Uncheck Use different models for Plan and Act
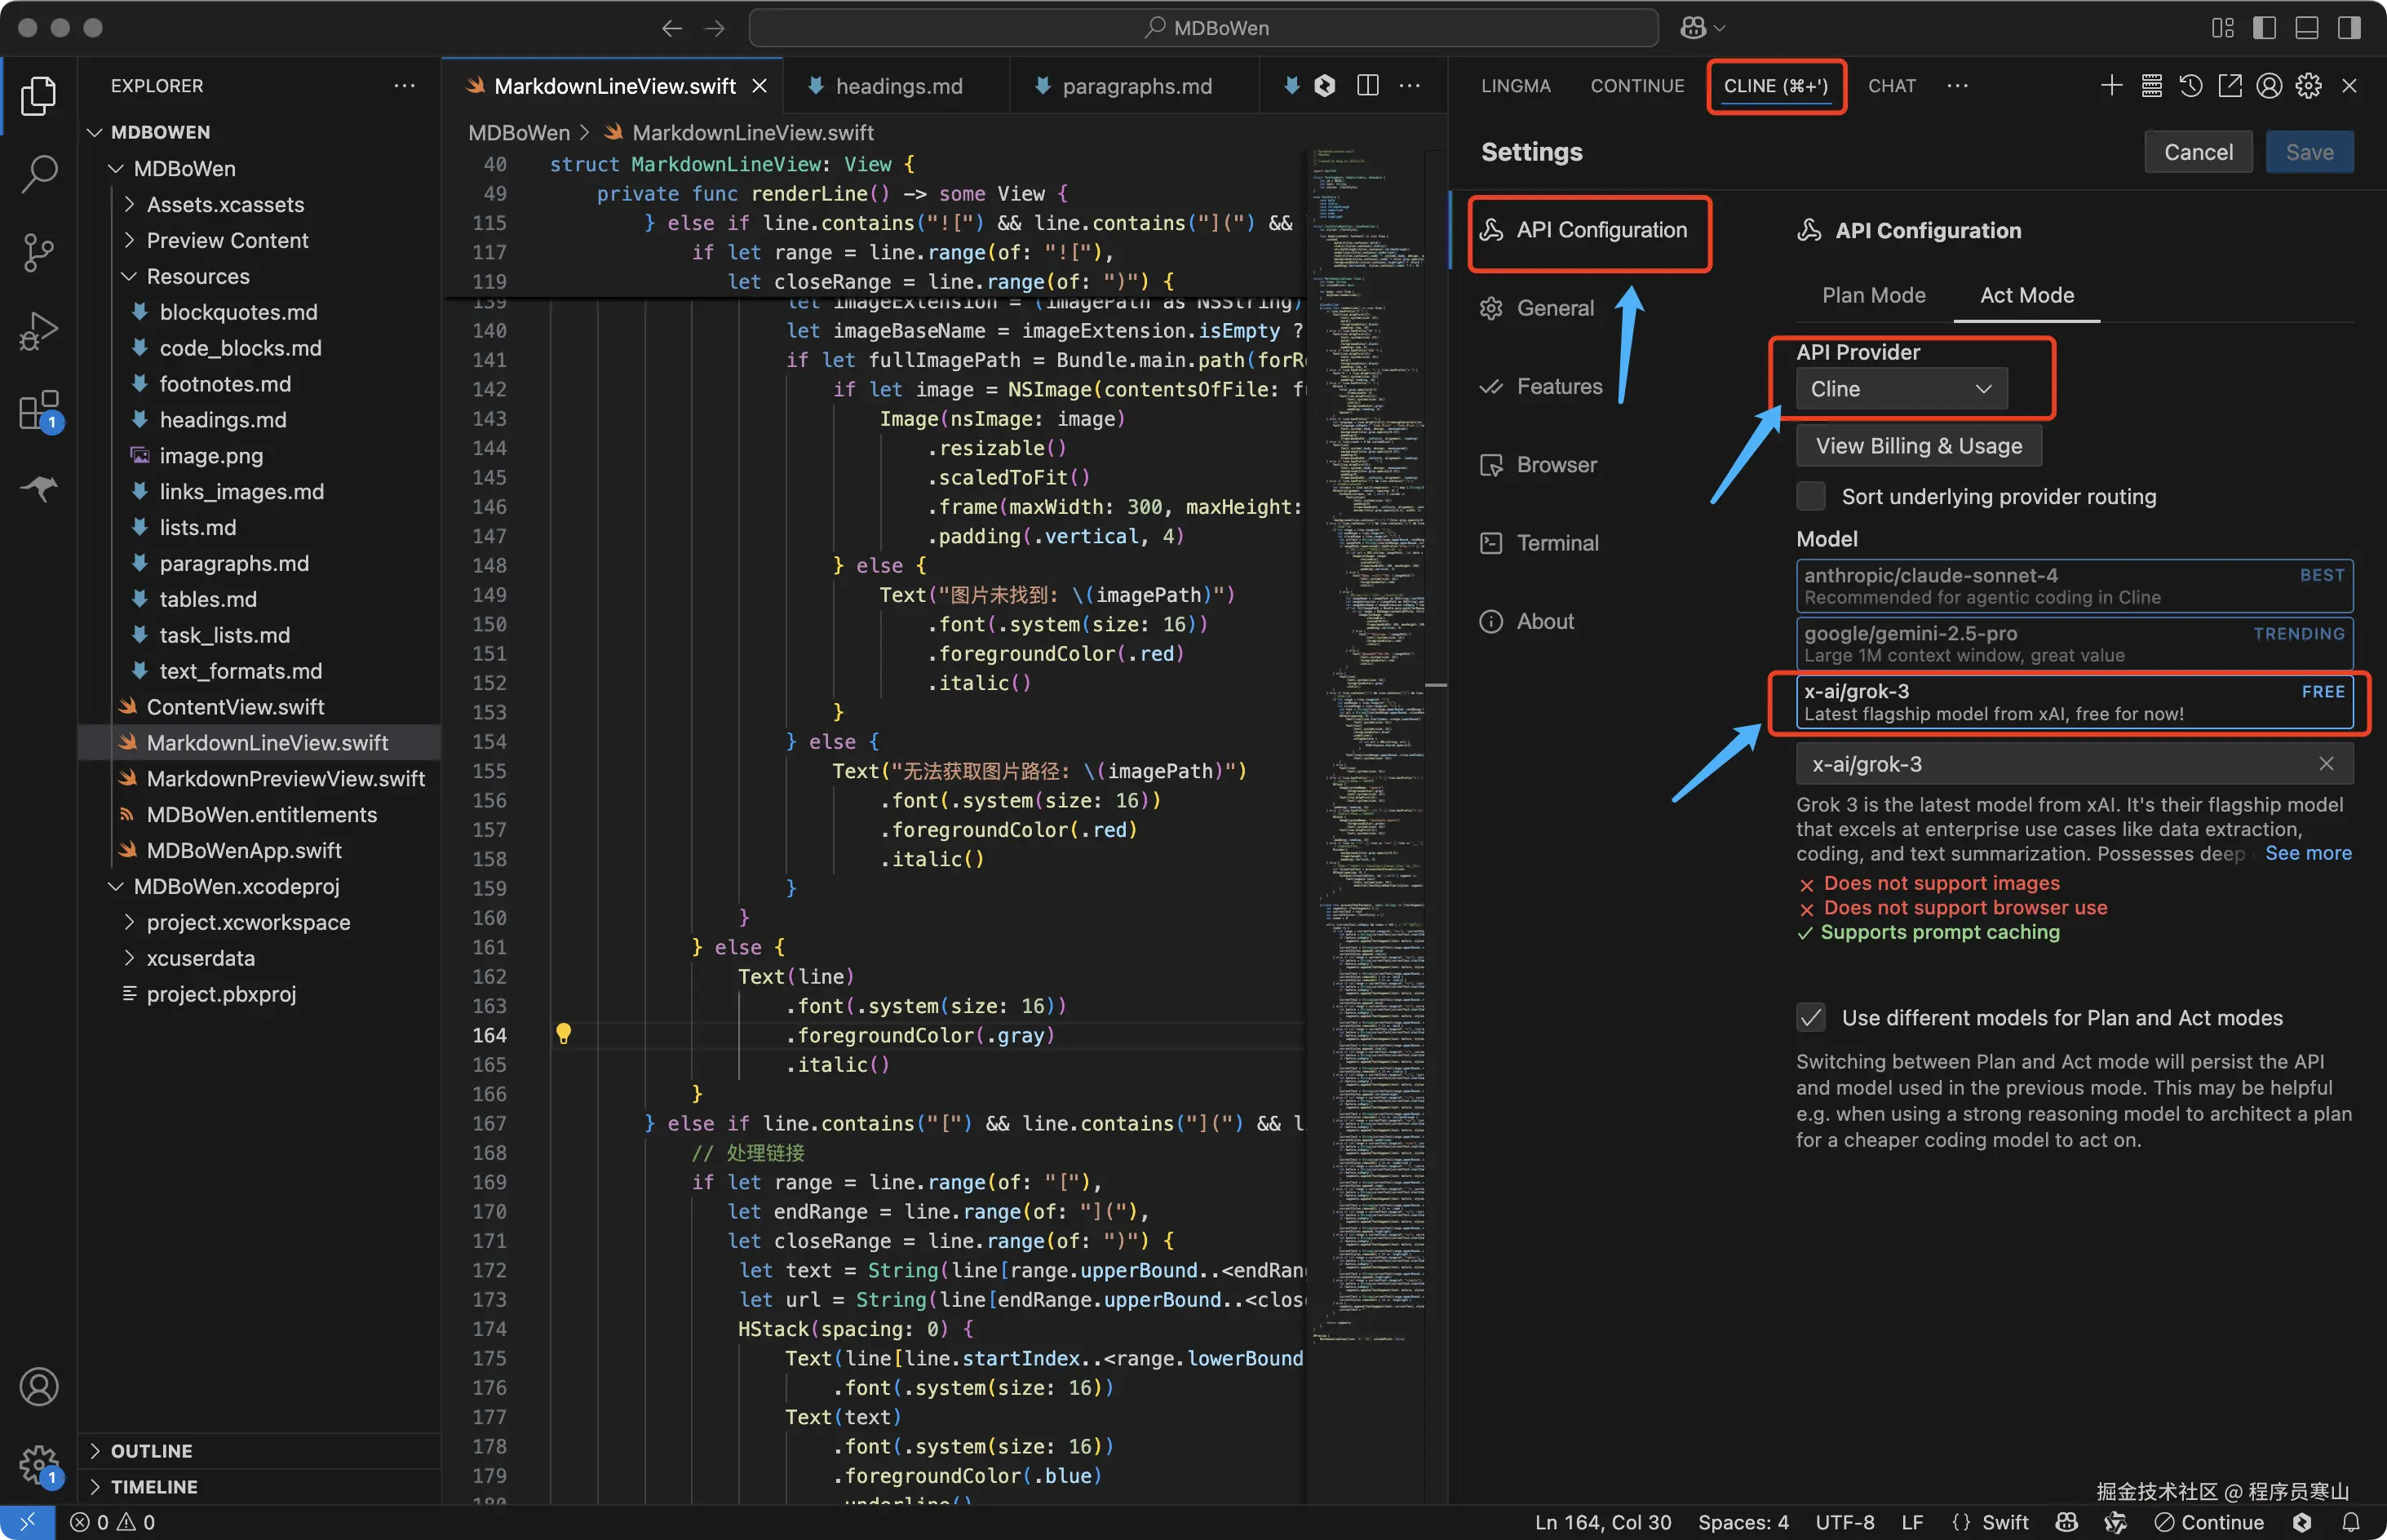2387x1540 pixels. pos(1810,1018)
